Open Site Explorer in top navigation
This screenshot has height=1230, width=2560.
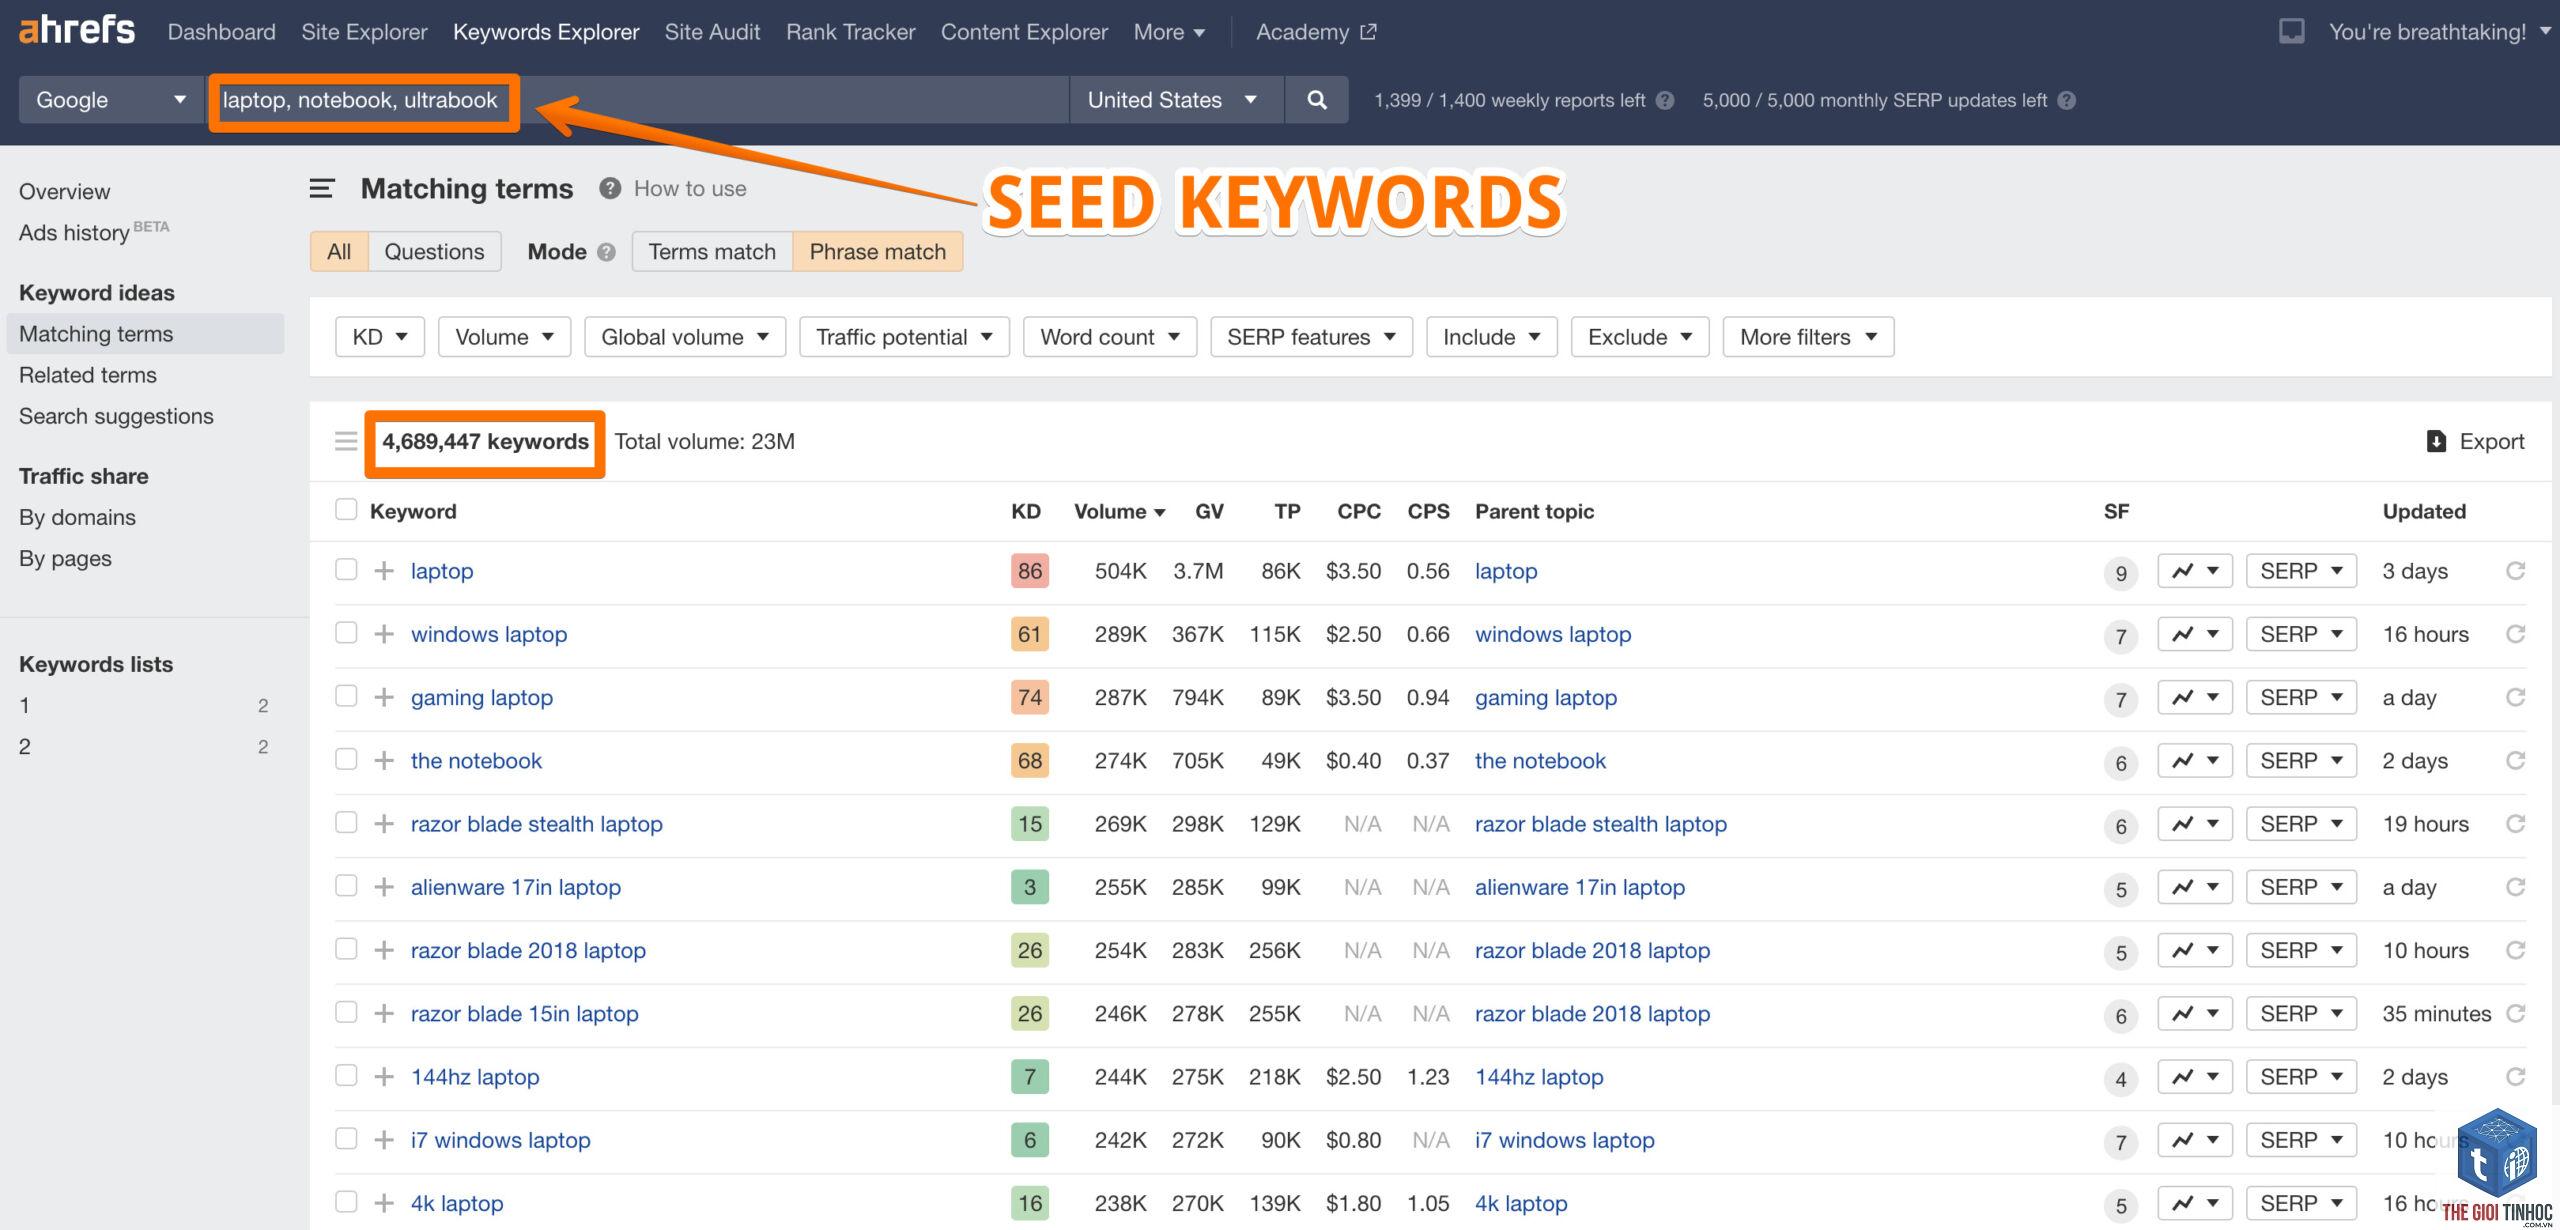point(364,32)
